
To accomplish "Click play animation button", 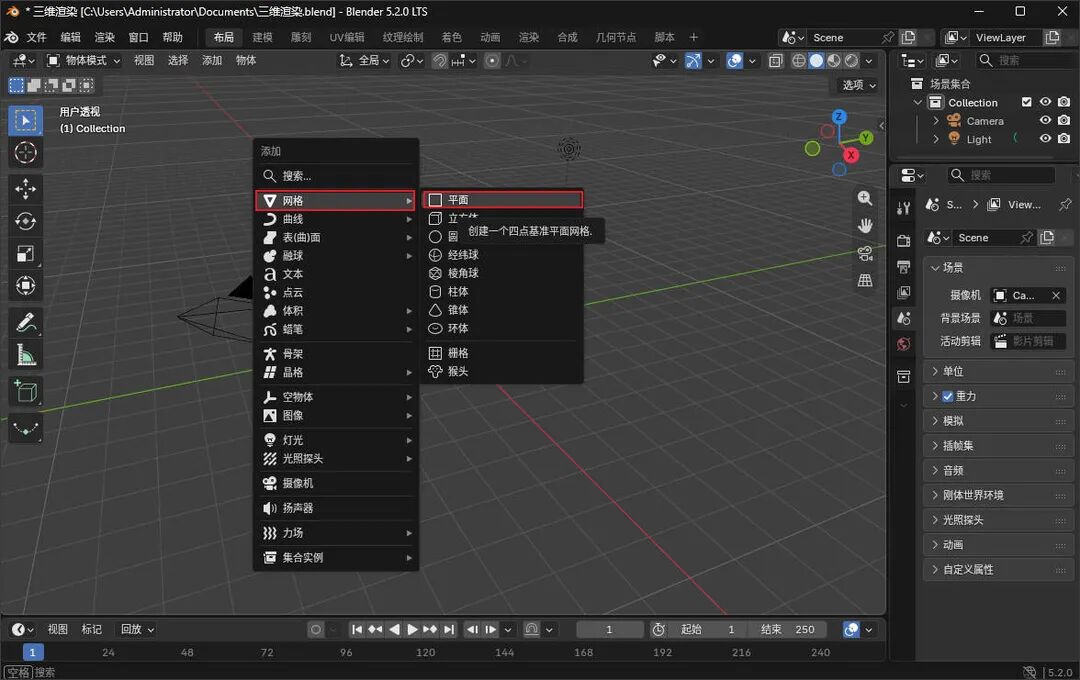I will [412, 629].
